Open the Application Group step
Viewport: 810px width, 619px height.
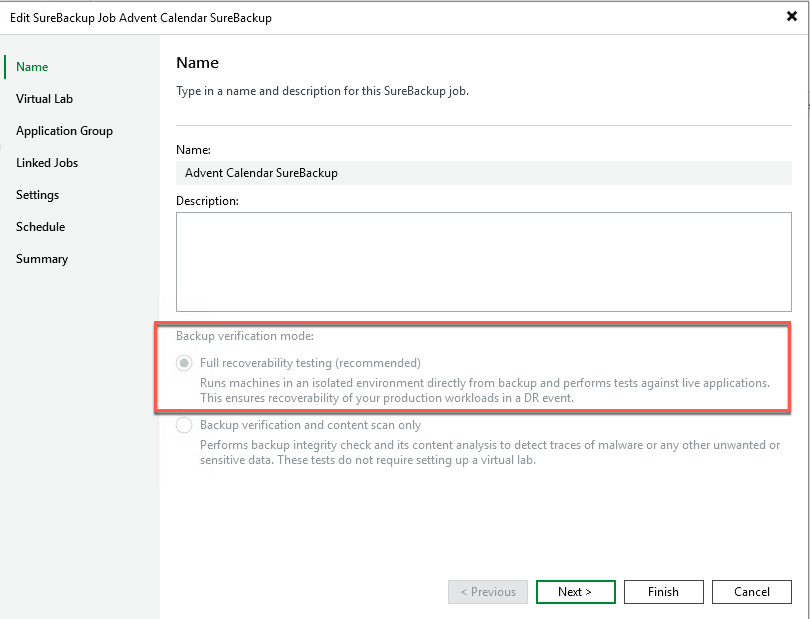click(x=64, y=131)
